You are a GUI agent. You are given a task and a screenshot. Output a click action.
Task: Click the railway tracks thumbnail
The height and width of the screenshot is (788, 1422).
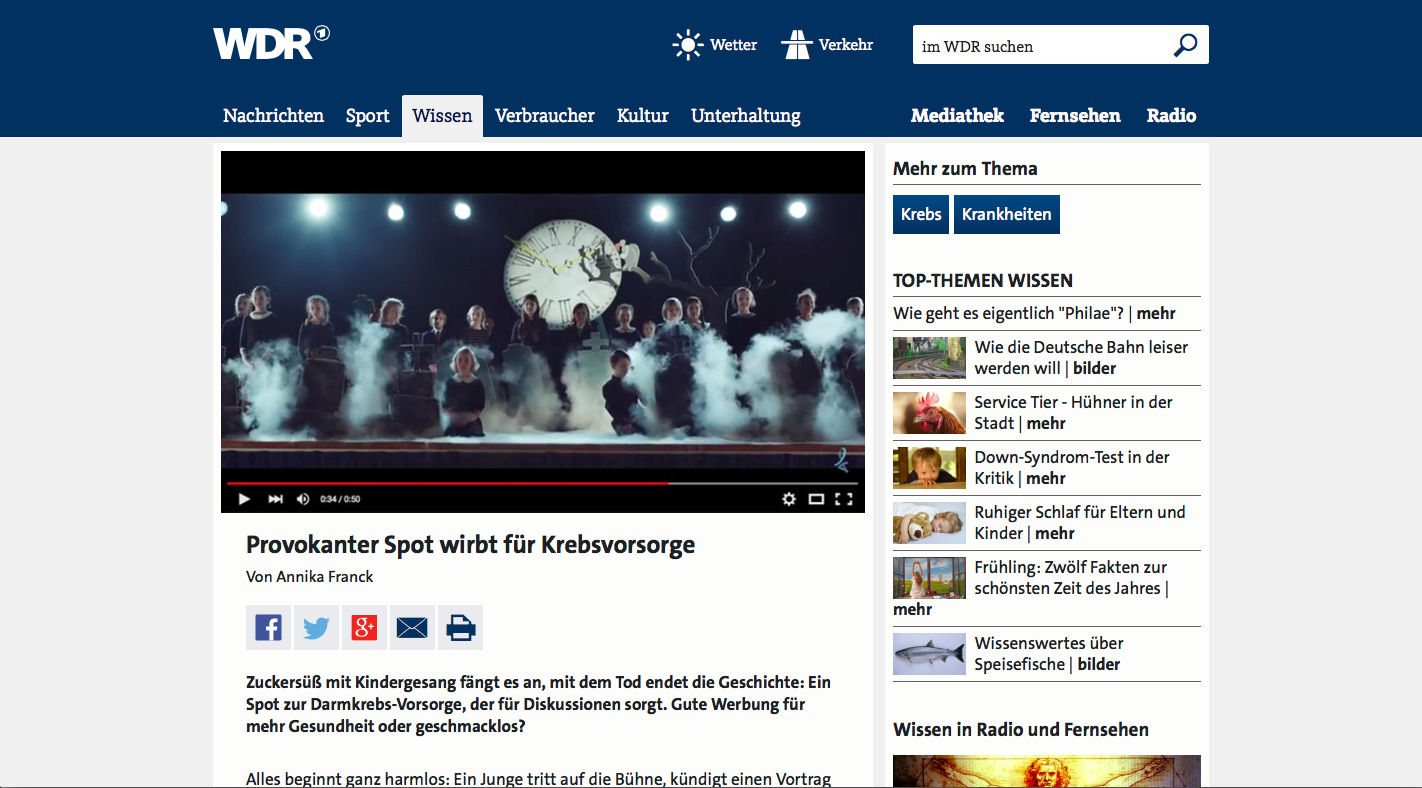929,358
